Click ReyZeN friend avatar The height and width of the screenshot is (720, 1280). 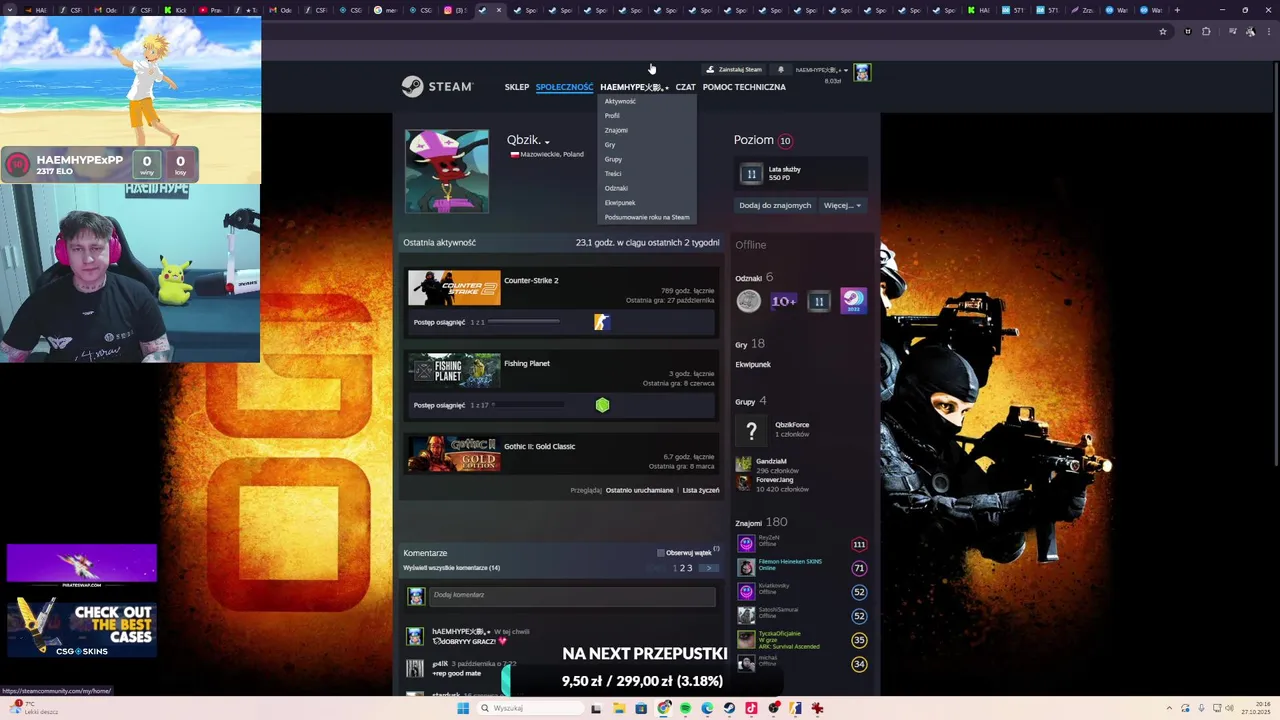[x=746, y=544]
